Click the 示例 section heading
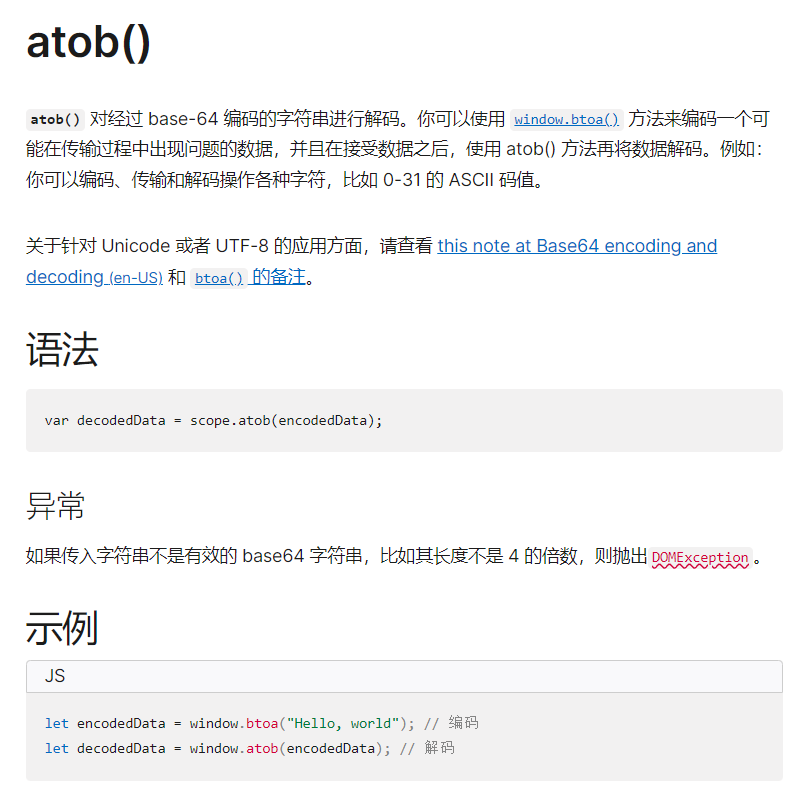The image size is (805, 795). (62, 628)
